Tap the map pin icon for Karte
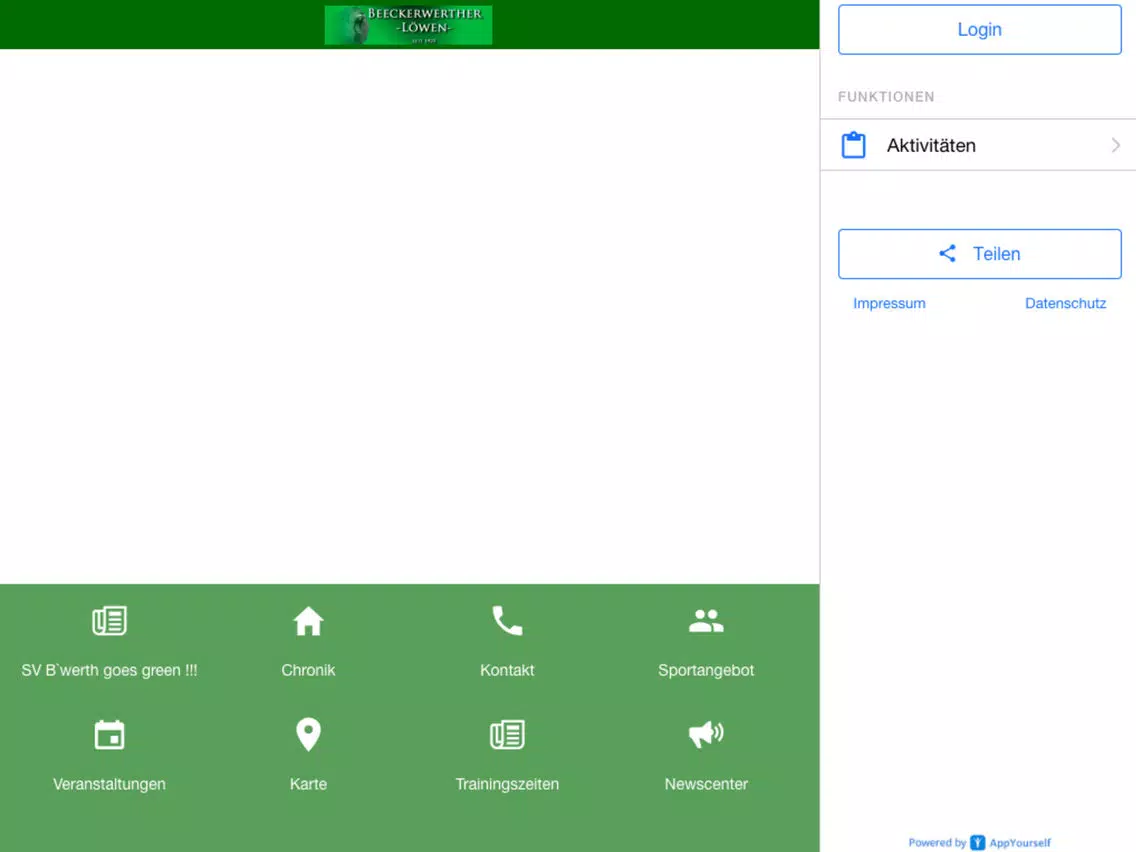This screenshot has height=852, width=1136. click(x=308, y=735)
